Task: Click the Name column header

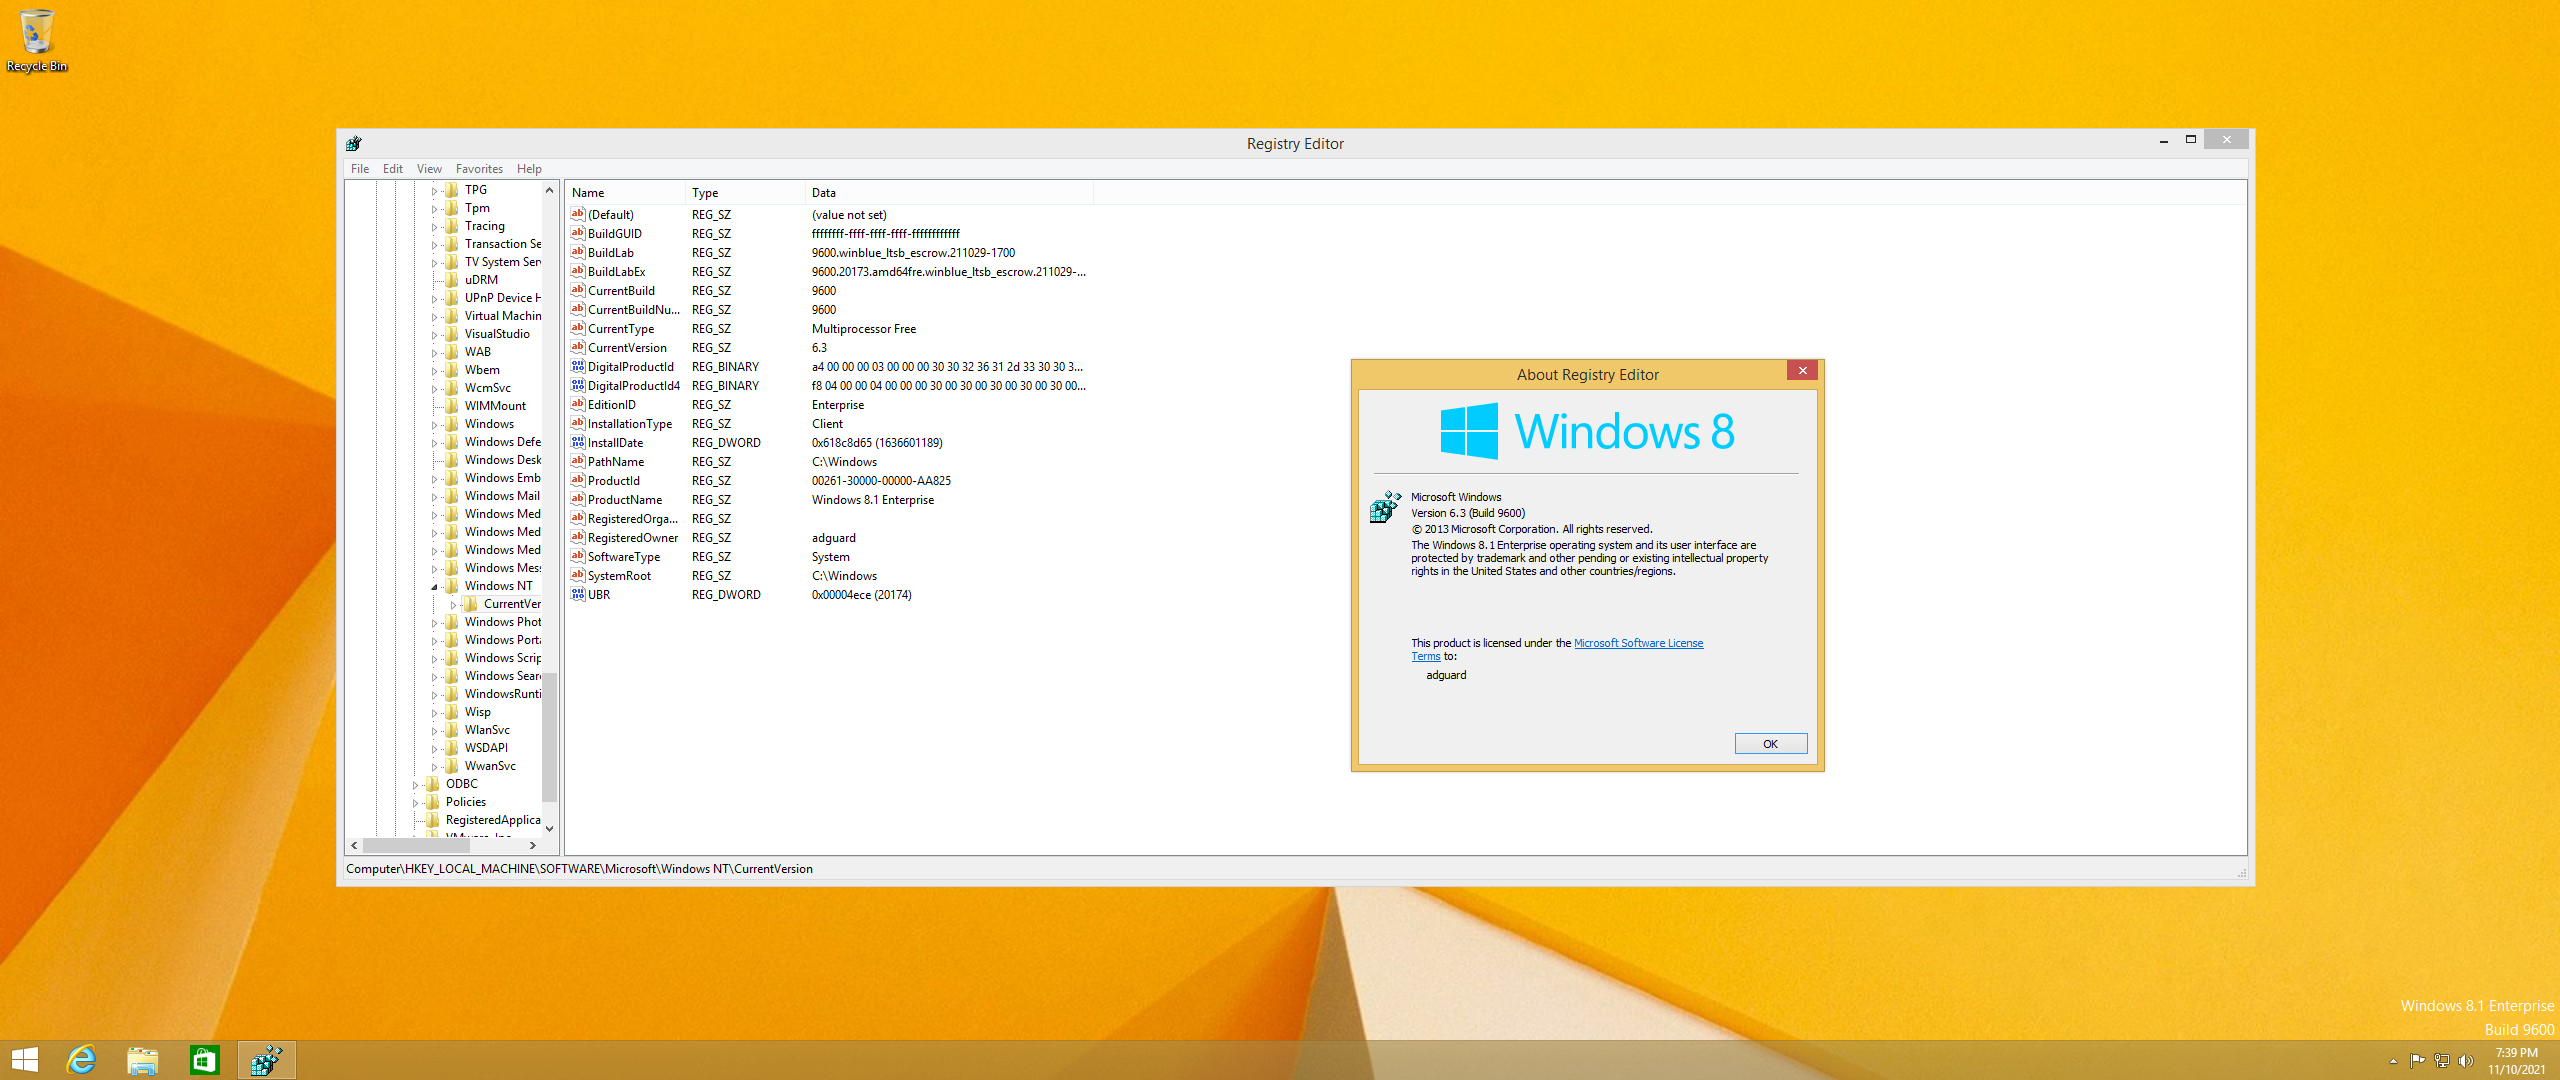Action: (625, 193)
